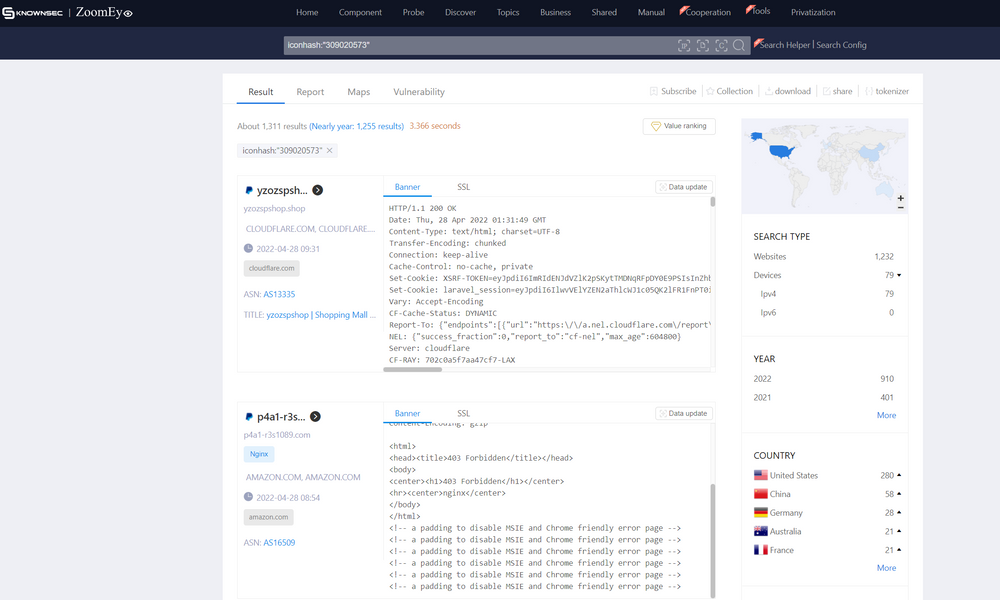Focus the iconhash search input field
The width and height of the screenshot is (1000, 600).
point(478,45)
